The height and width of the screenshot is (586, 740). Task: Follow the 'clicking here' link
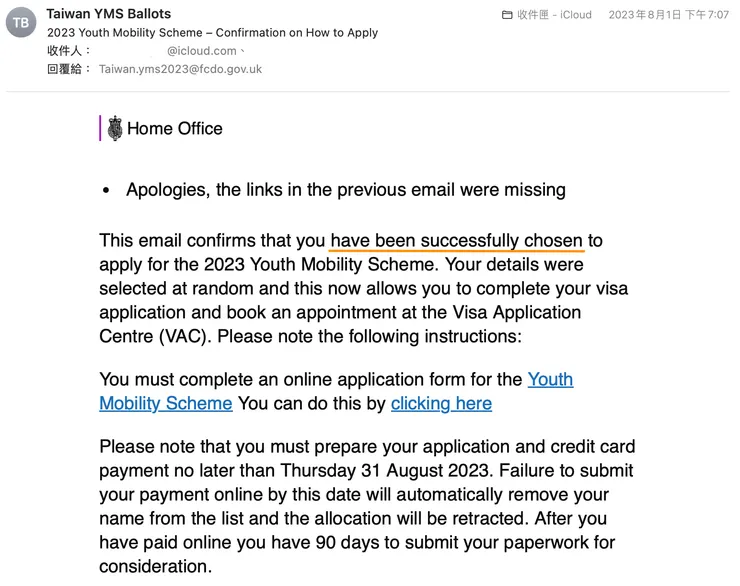click(441, 404)
